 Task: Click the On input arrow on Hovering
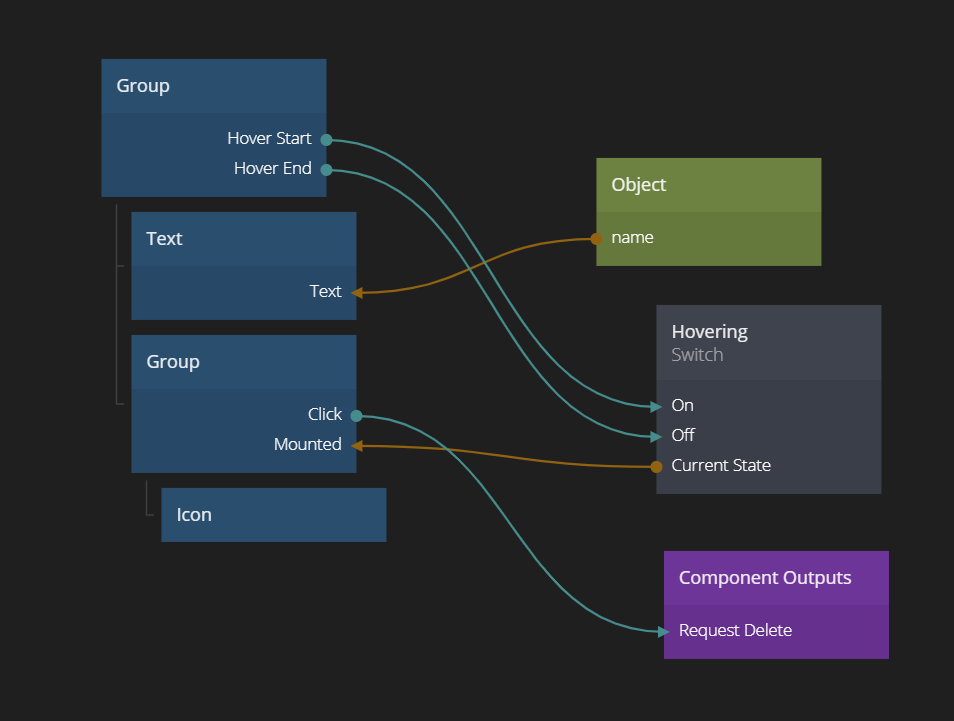pos(656,406)
